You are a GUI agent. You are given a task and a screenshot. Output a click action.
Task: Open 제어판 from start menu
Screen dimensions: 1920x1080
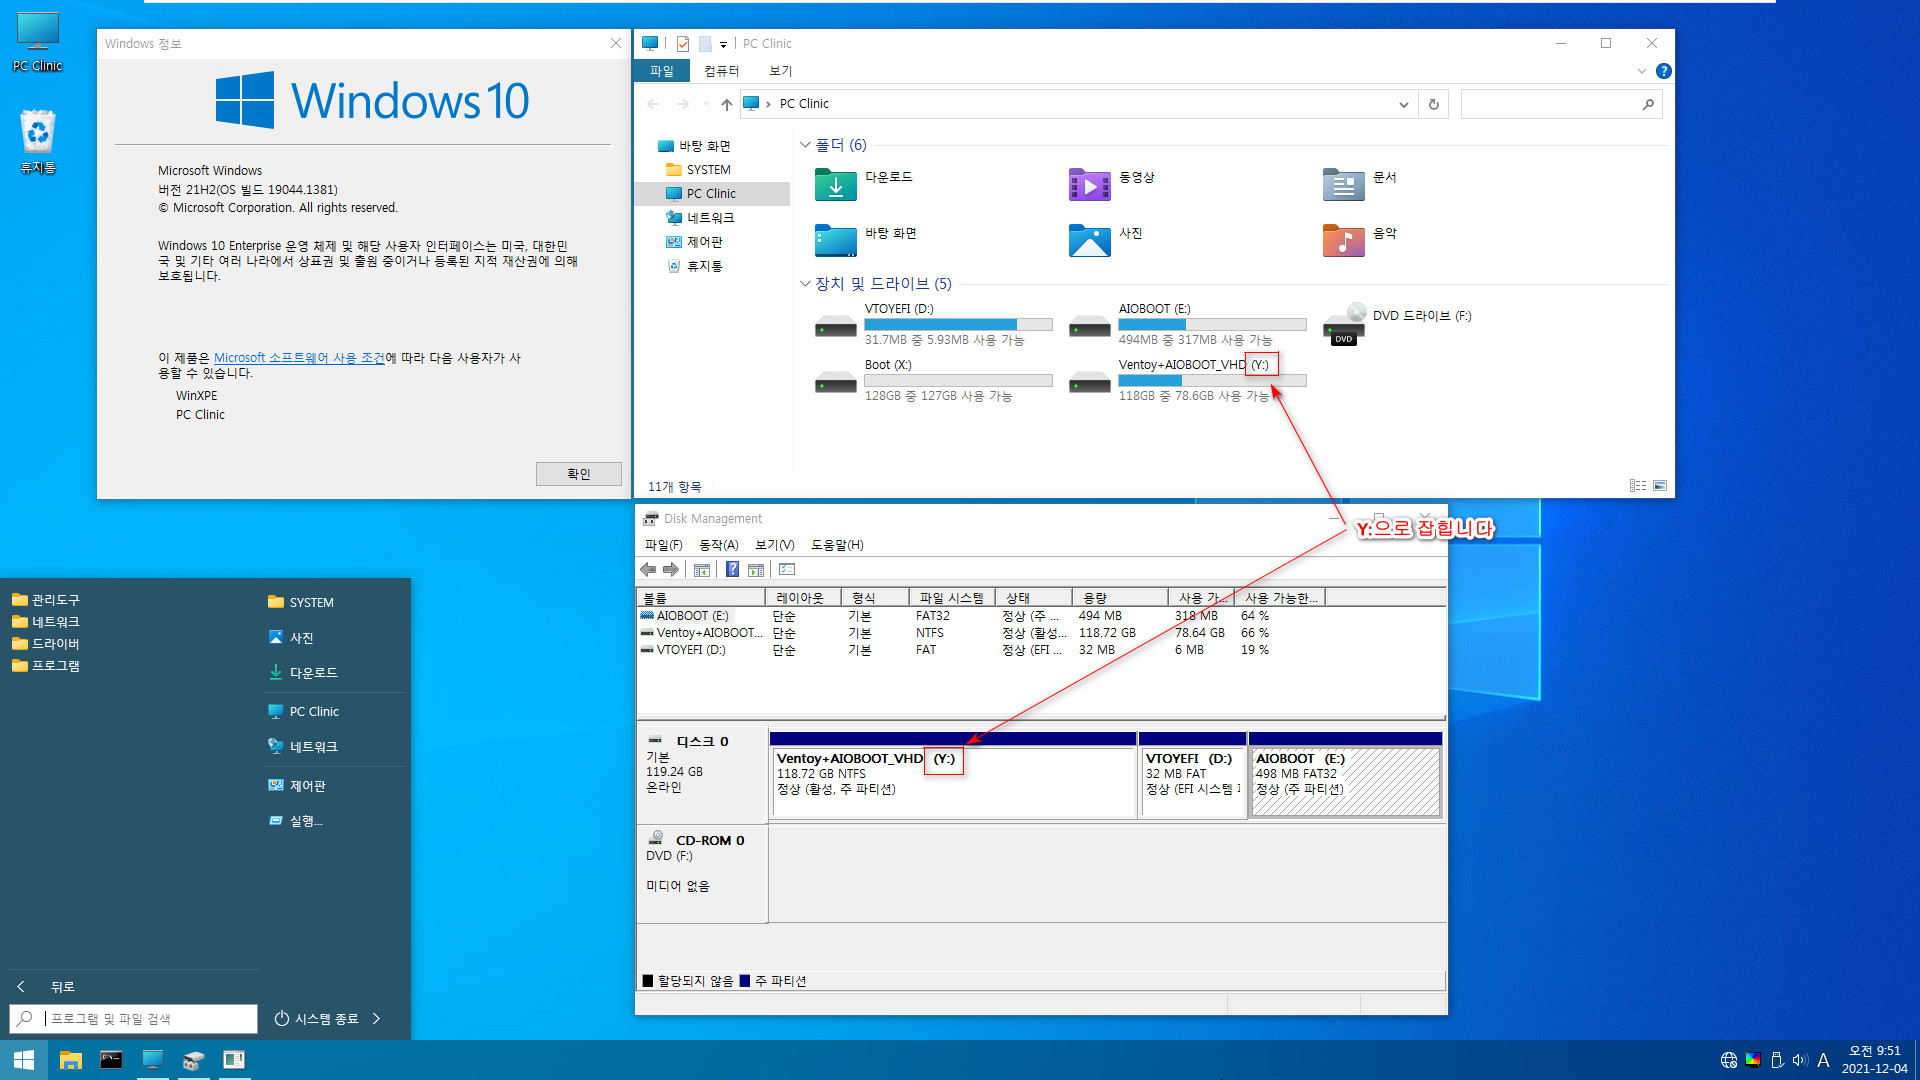point(307,786)
